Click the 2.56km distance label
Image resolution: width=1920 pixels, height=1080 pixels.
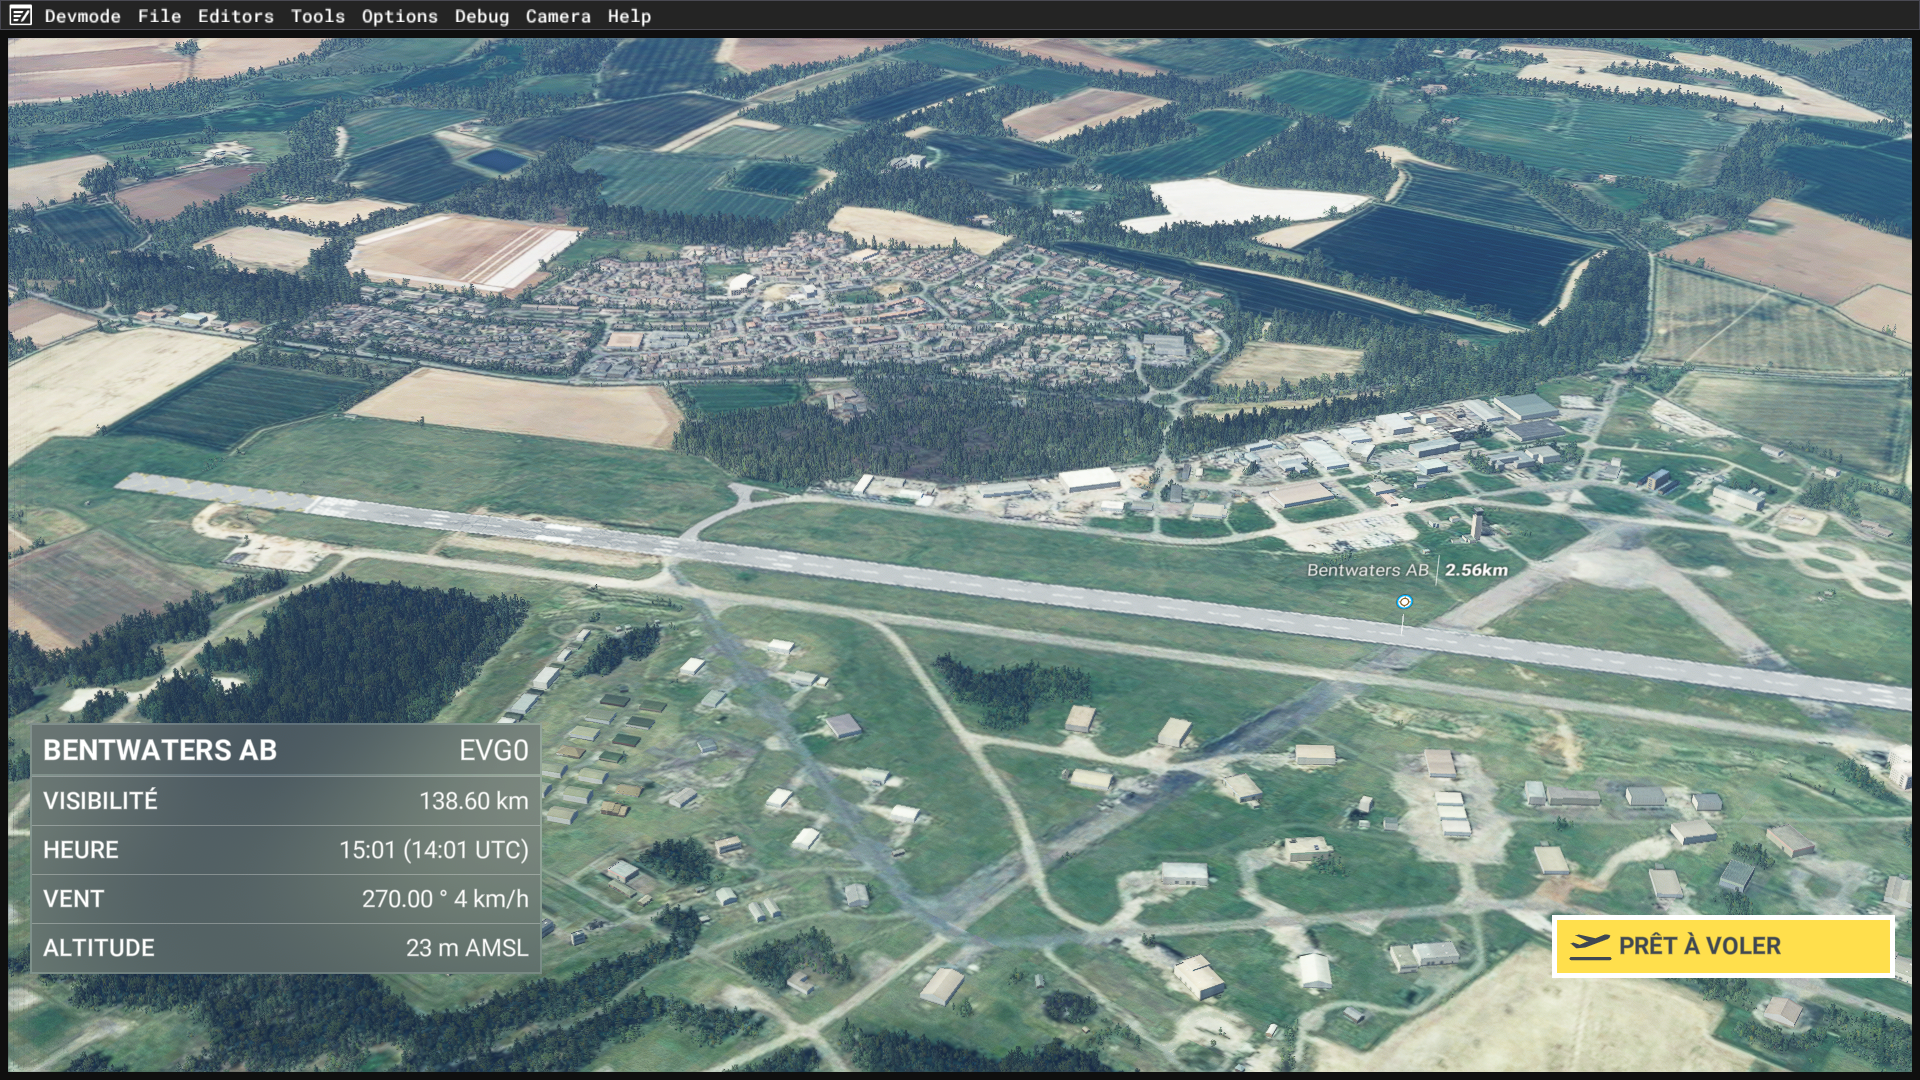[x=1476, y=570]
